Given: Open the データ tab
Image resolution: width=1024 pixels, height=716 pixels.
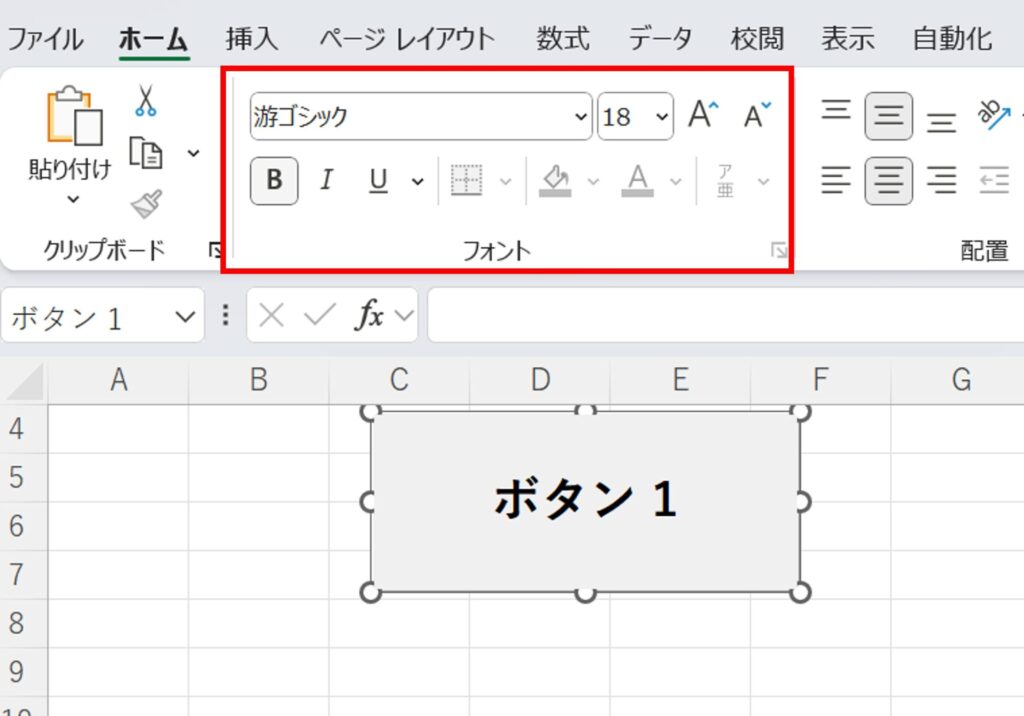Looking at the screenshot, I should (660, 39).
